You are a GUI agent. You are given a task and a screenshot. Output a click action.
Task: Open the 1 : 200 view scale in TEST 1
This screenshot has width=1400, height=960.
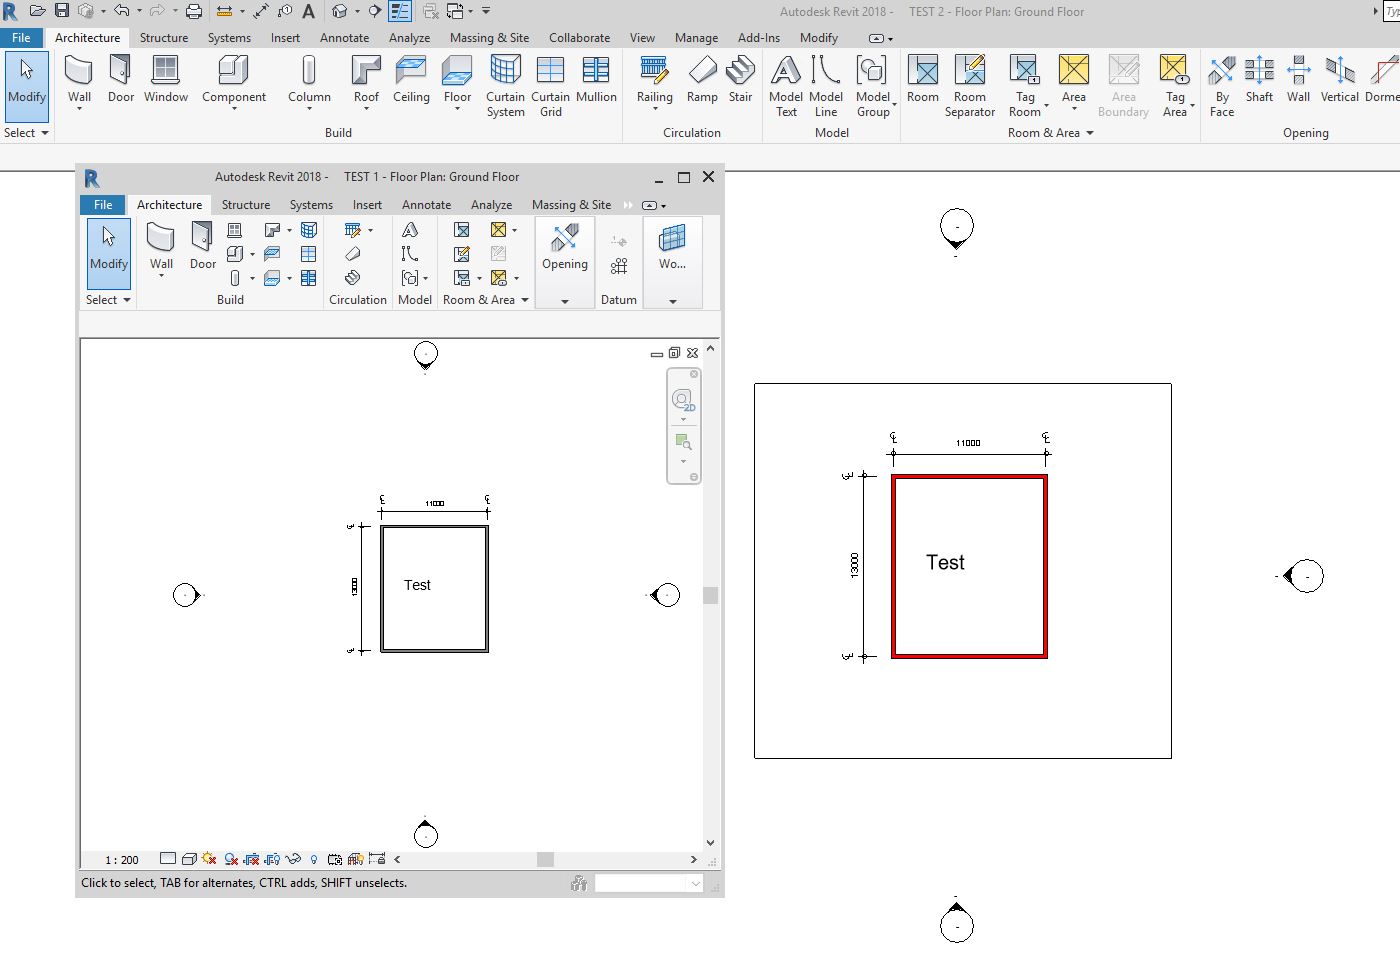coord(122,860)
